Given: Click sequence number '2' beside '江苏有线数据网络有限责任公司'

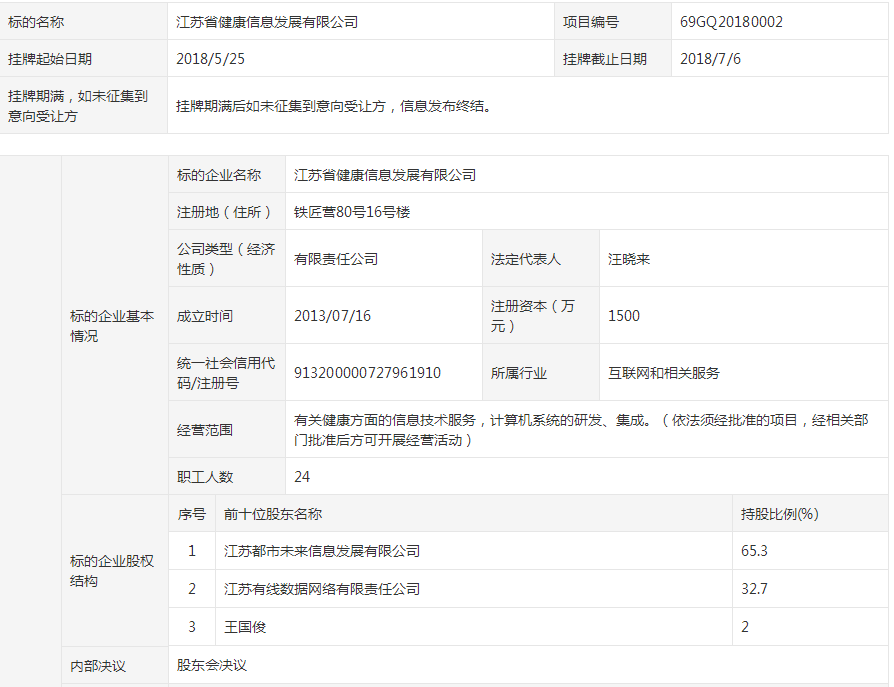Looking at the screenshot, I should [x=192, y=588].
